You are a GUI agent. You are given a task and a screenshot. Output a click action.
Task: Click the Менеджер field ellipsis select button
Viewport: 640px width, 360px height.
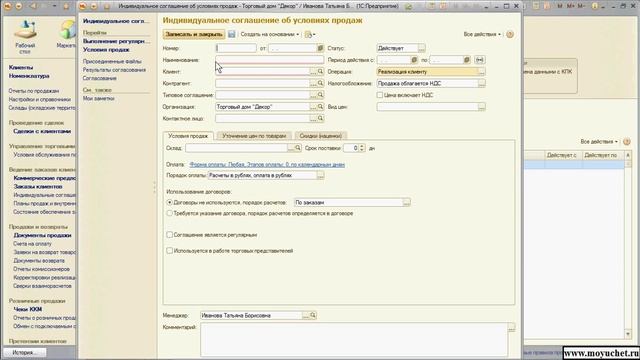(x=305, y=316)
